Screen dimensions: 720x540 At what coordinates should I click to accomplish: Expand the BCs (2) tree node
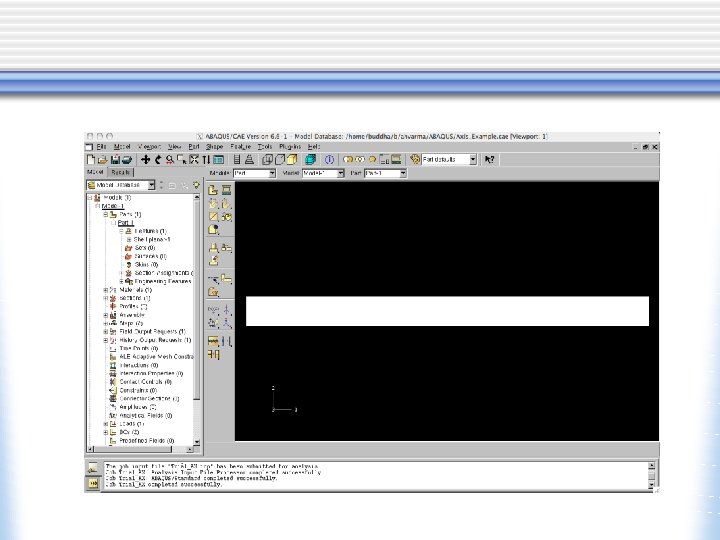pyautogui.click(x=106, y=432)
